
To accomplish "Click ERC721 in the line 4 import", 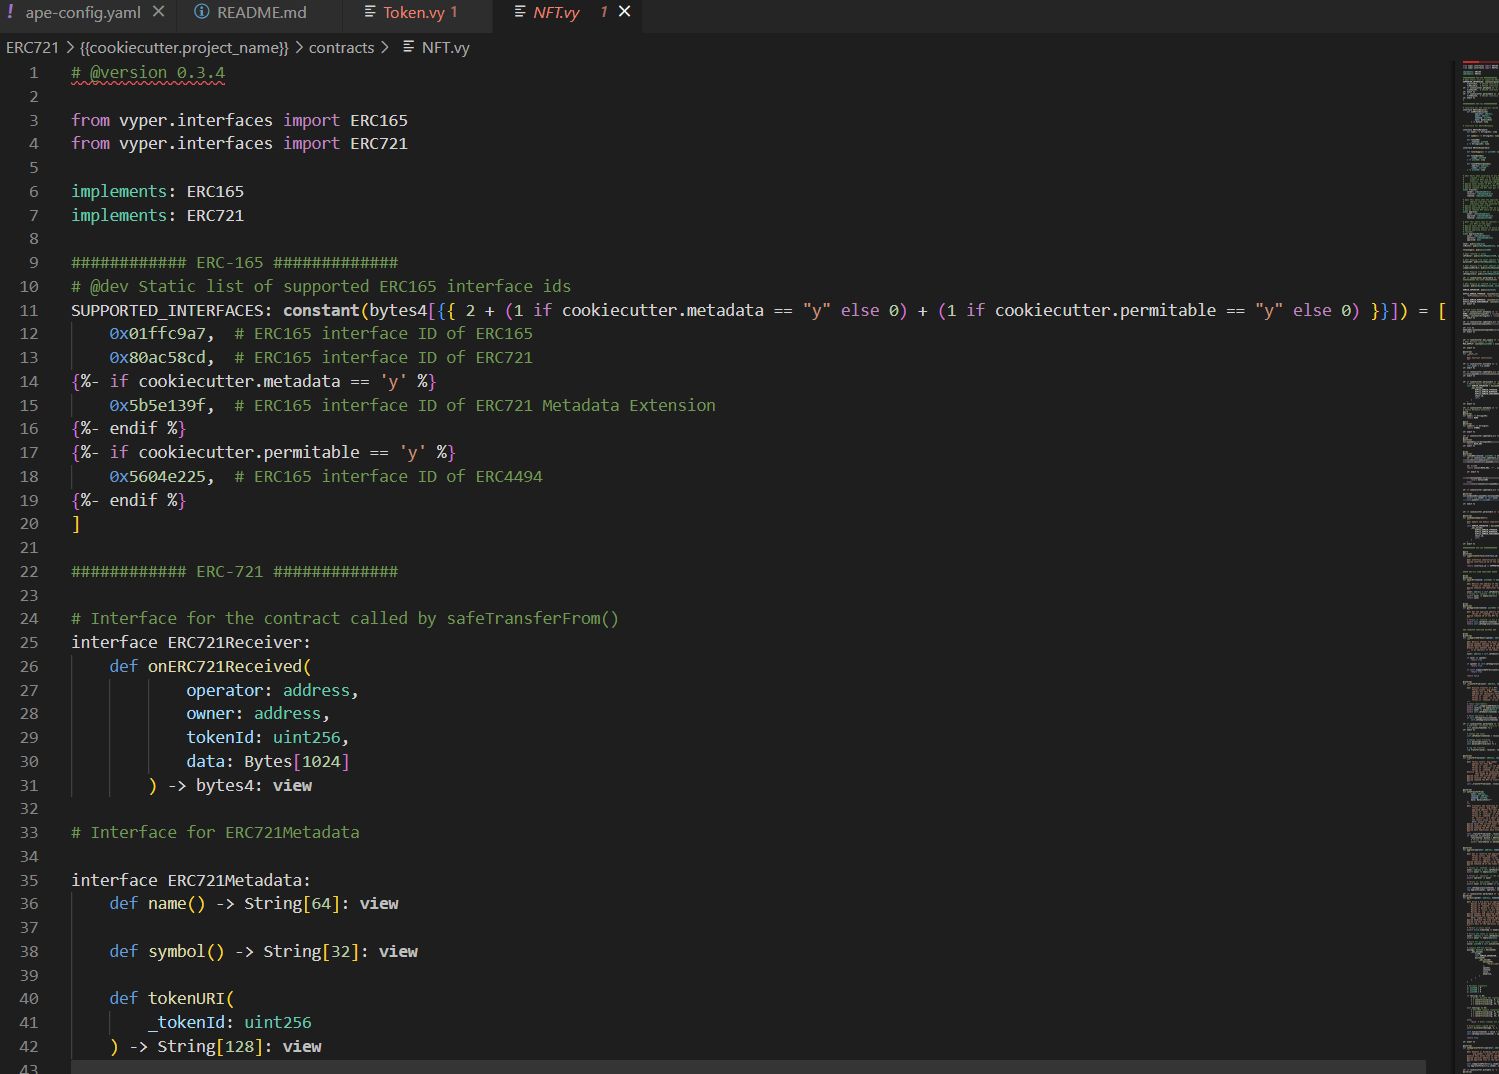I will tap(379, 144).
